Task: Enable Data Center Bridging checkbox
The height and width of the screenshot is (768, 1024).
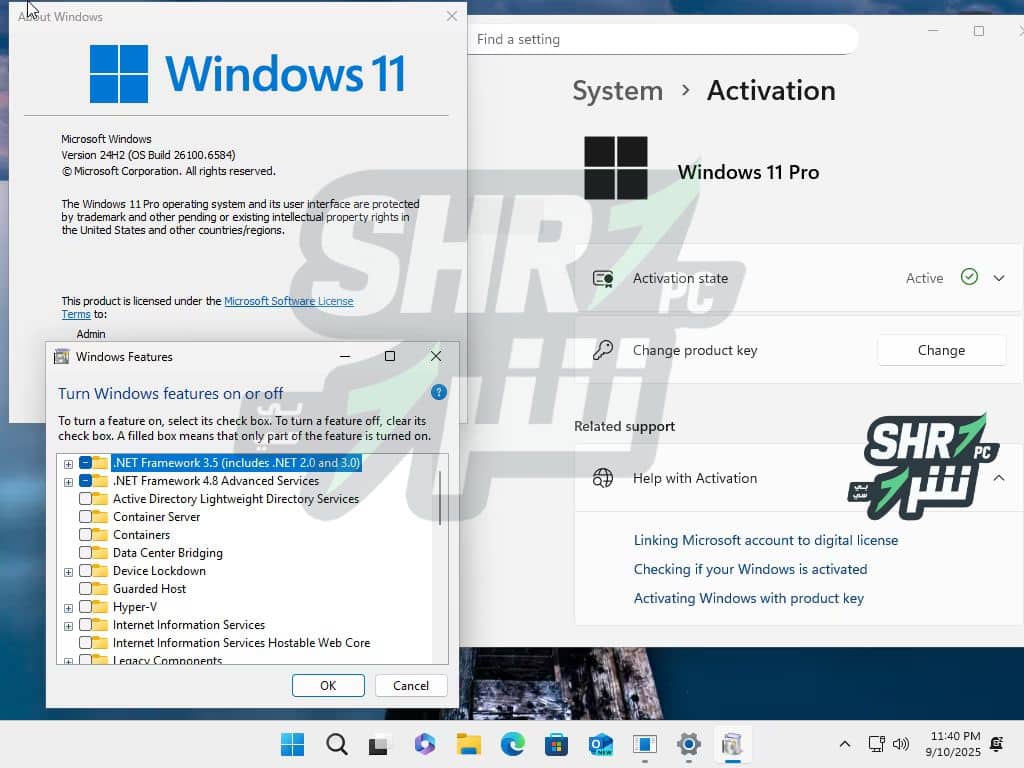Action: pyautogui.click(x=85, y=552)
